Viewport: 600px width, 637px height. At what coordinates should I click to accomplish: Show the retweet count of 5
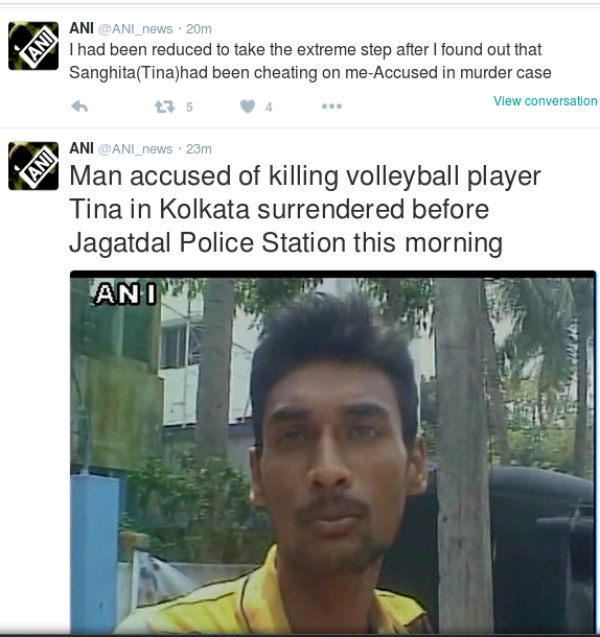189,107
